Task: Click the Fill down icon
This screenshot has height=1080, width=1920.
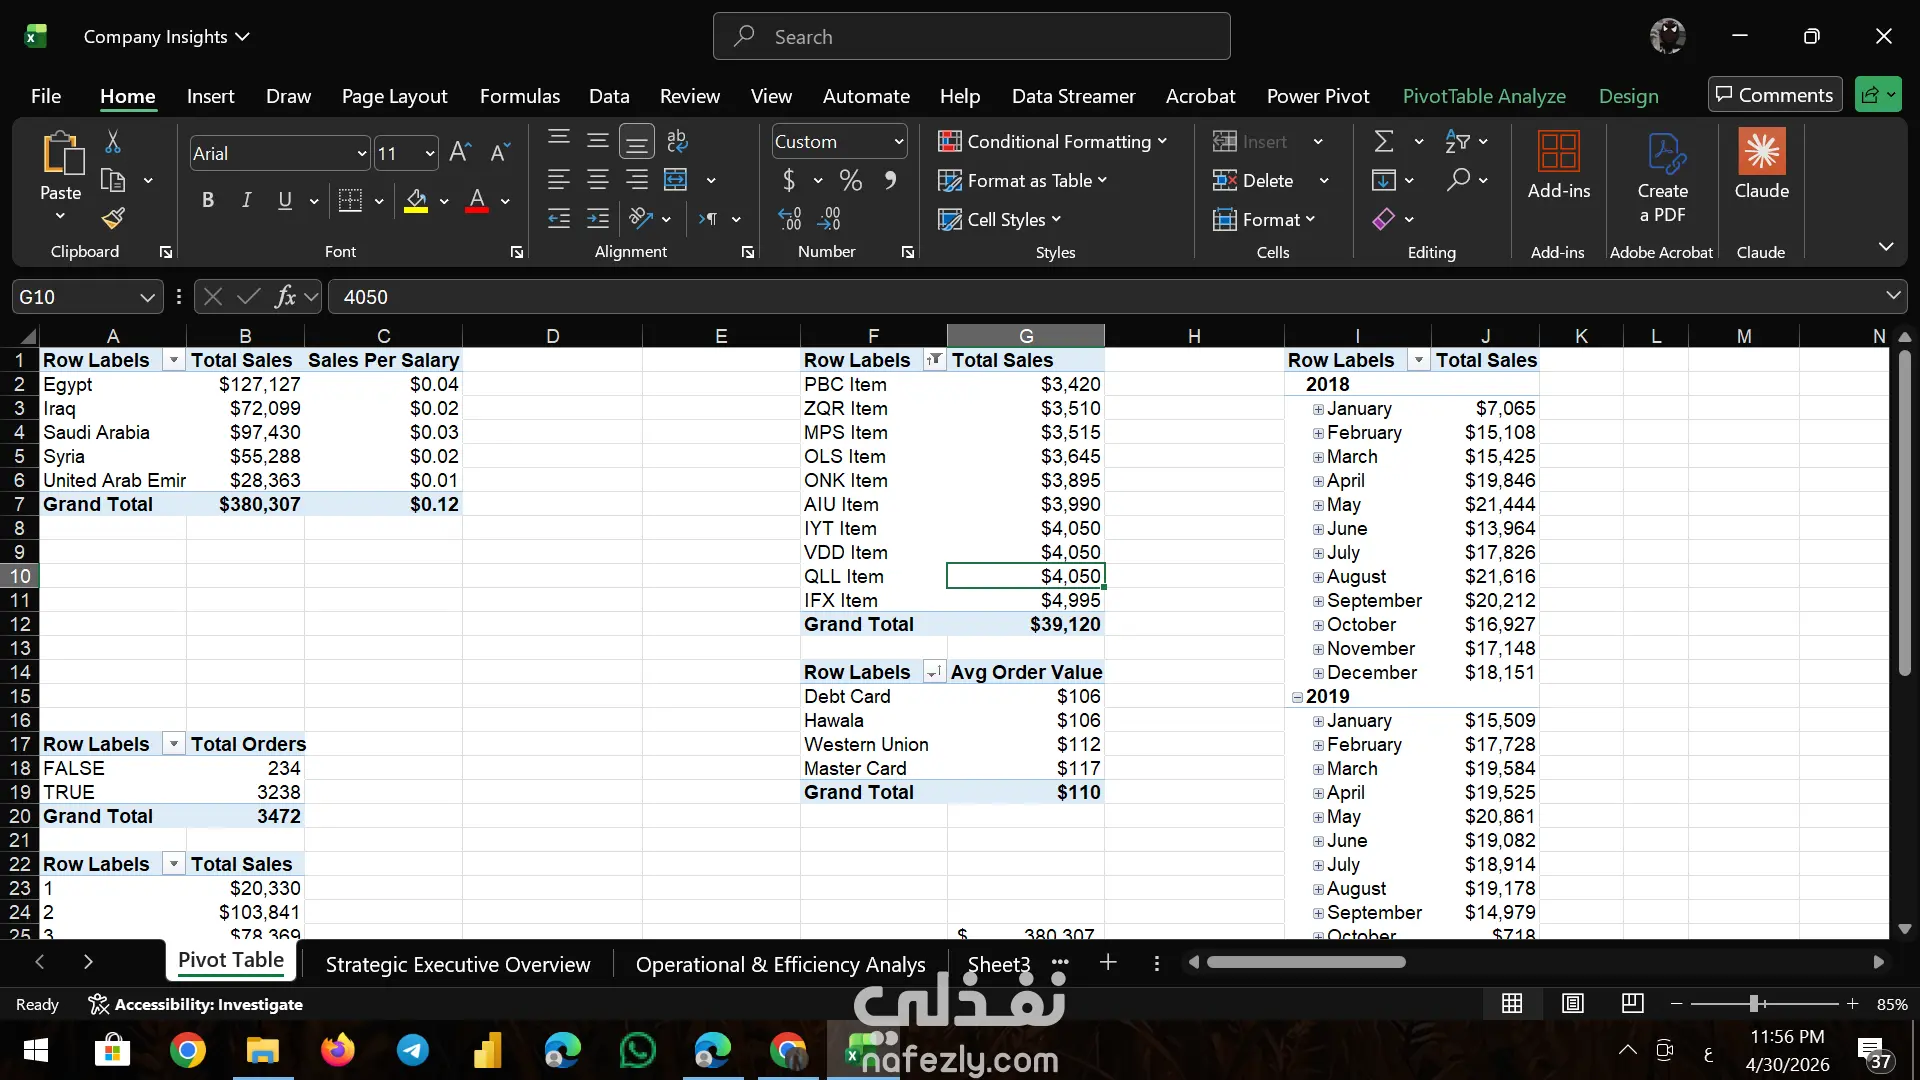Action: 1384,180
